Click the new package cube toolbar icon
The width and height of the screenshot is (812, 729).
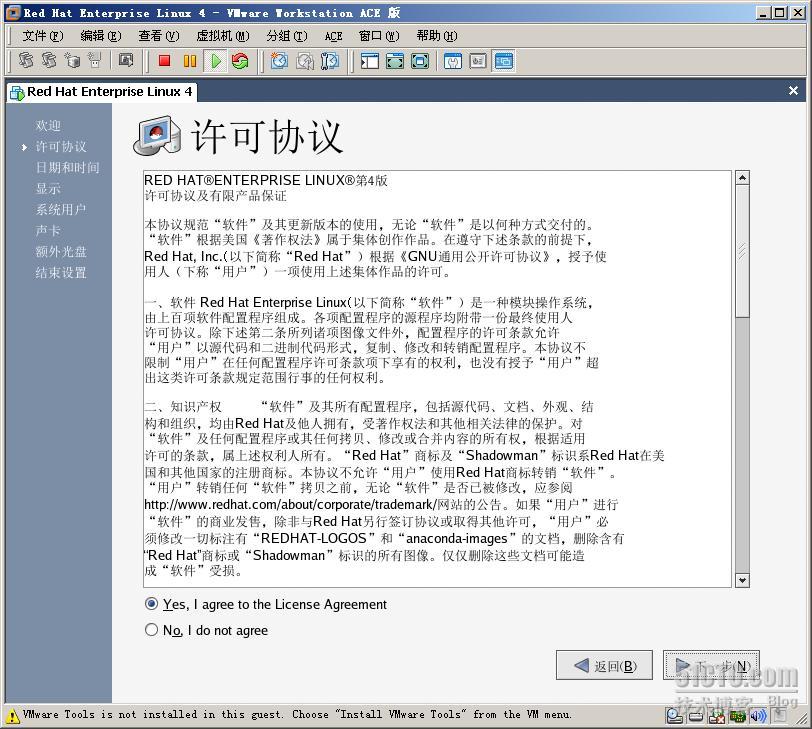click(x=72, y=61)
